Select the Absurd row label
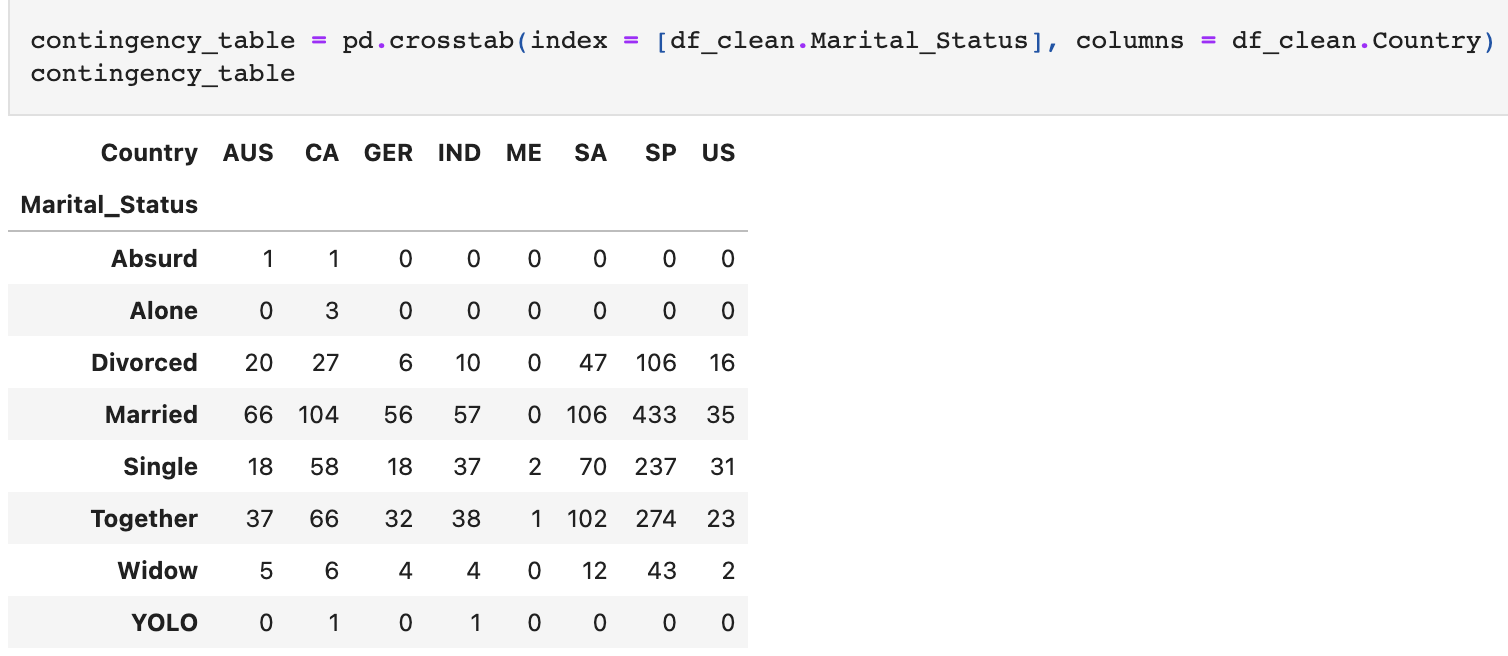The height and width of the screenshot is (656, 1508). click(154, 259)
